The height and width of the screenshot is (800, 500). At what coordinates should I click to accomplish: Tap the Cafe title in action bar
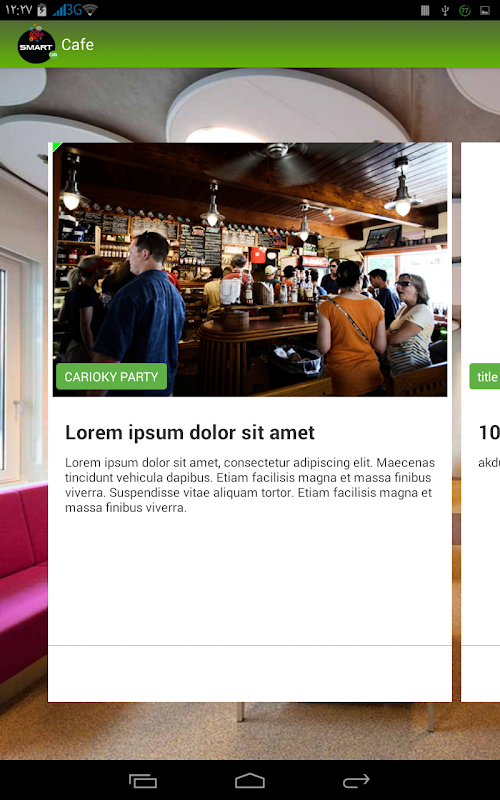pyautogui.click(x=78, y=45)
